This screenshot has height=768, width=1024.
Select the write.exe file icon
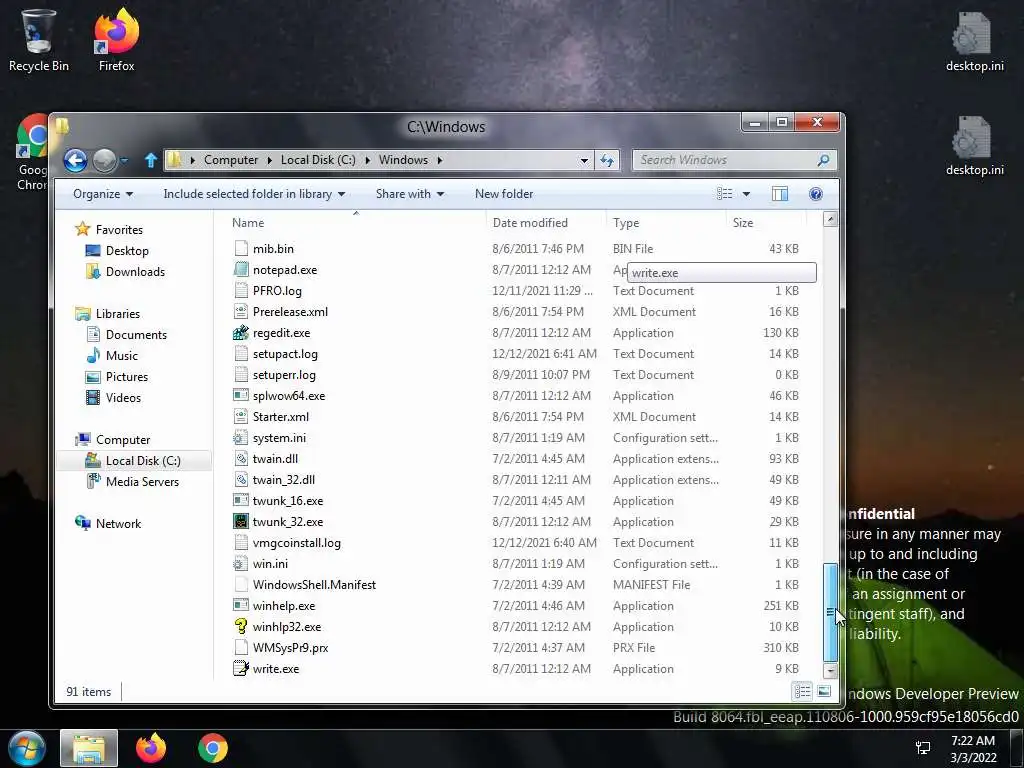241,669
